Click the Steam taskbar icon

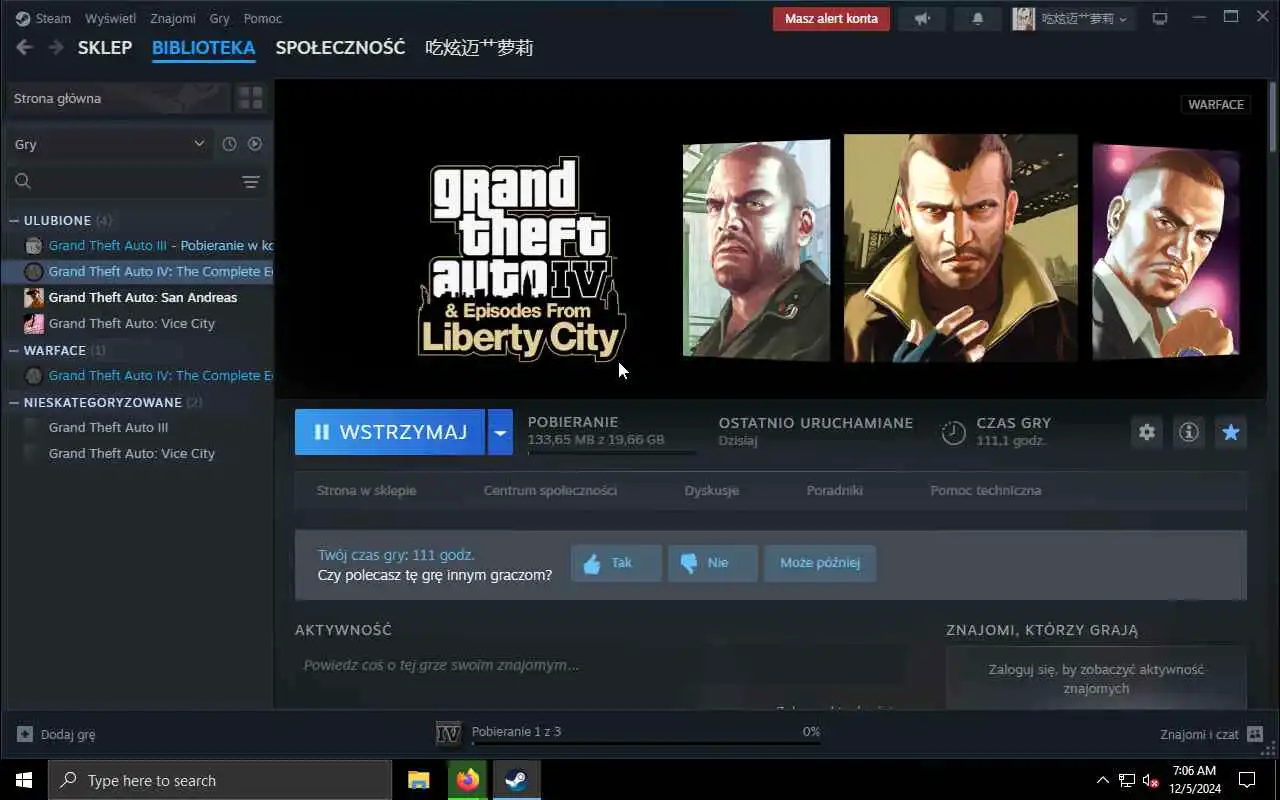pyautogui.click(x=516, y=780)
